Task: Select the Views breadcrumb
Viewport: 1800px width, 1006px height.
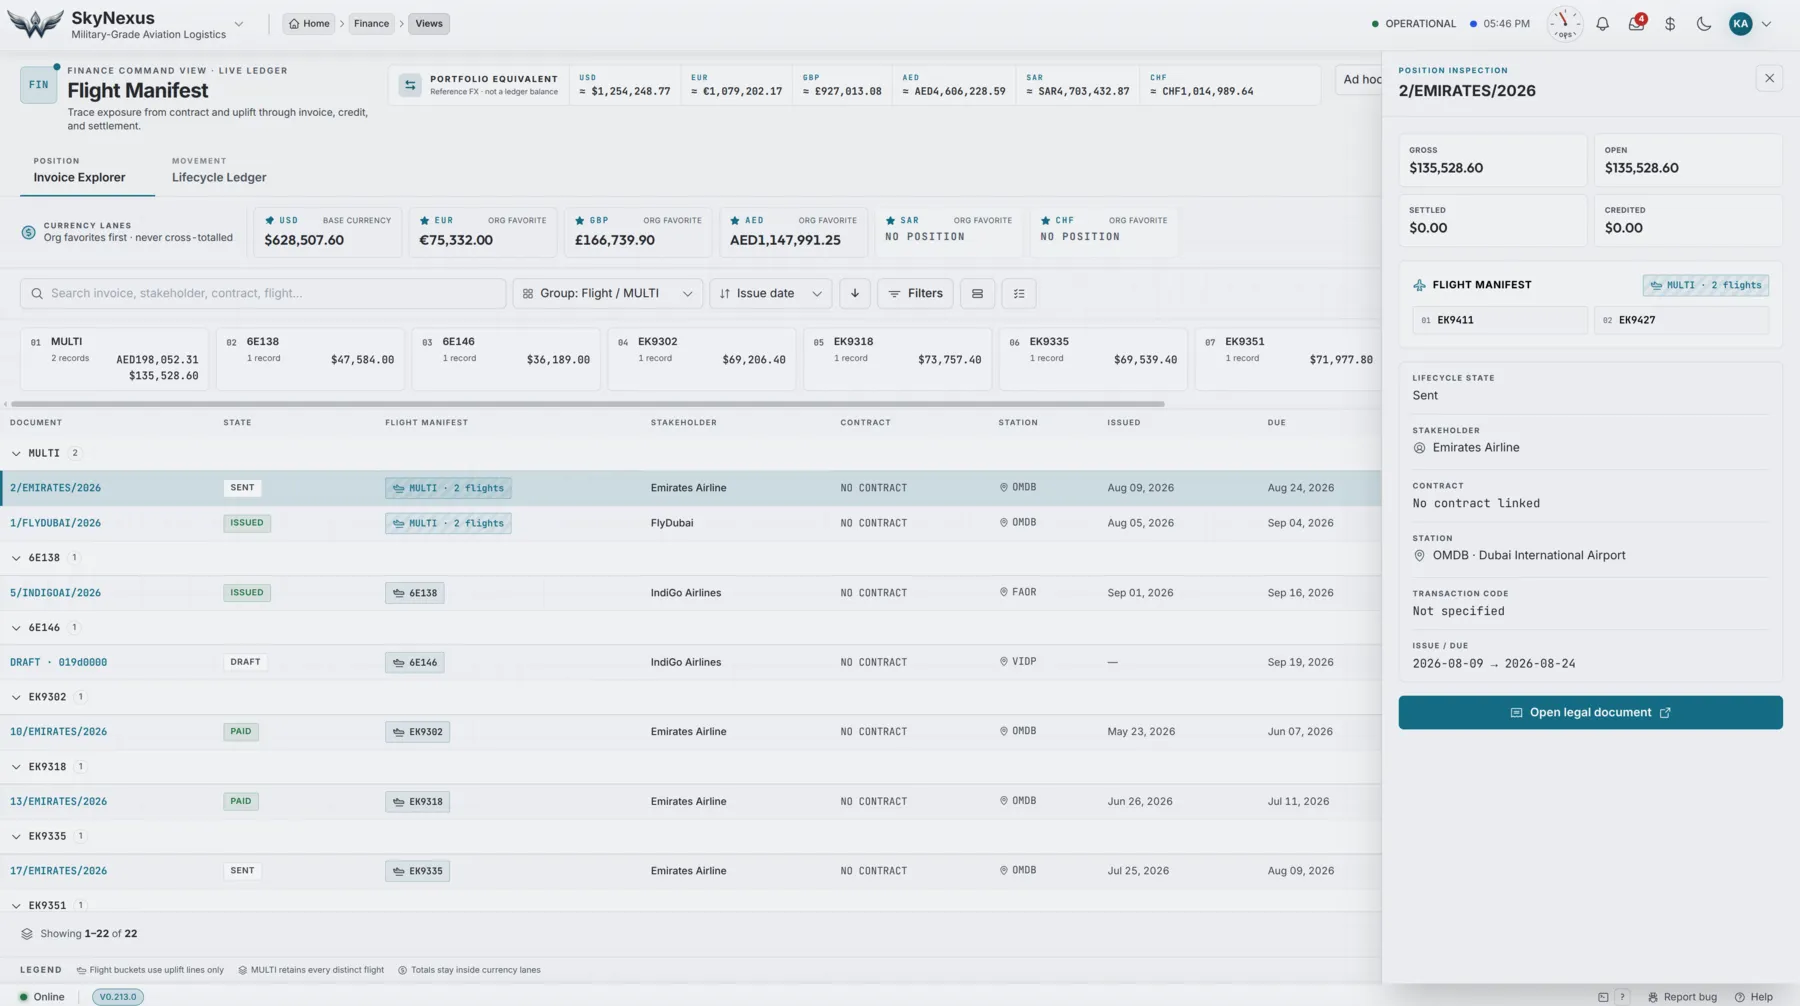Action: tap(429, 24)
